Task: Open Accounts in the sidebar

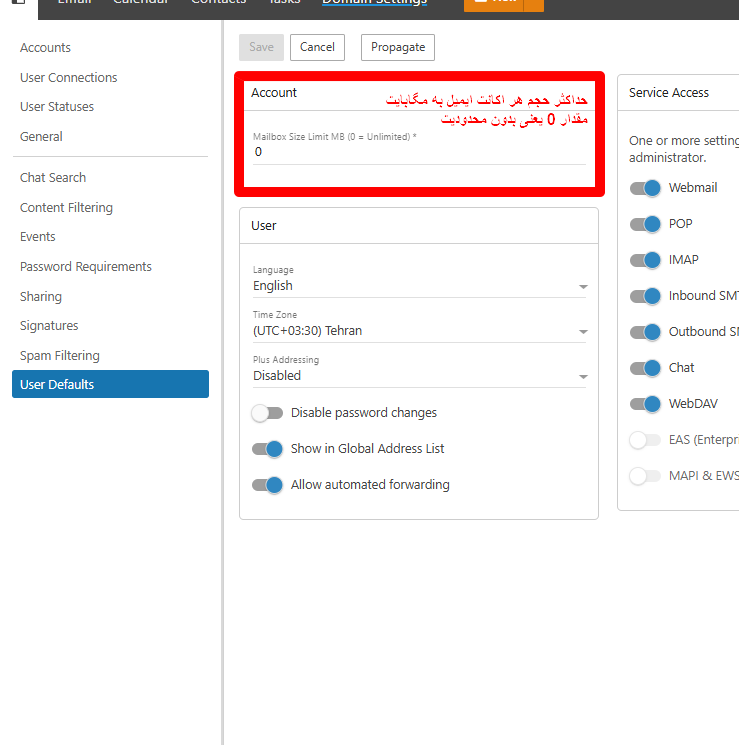Action: click(x=45, y=48)
